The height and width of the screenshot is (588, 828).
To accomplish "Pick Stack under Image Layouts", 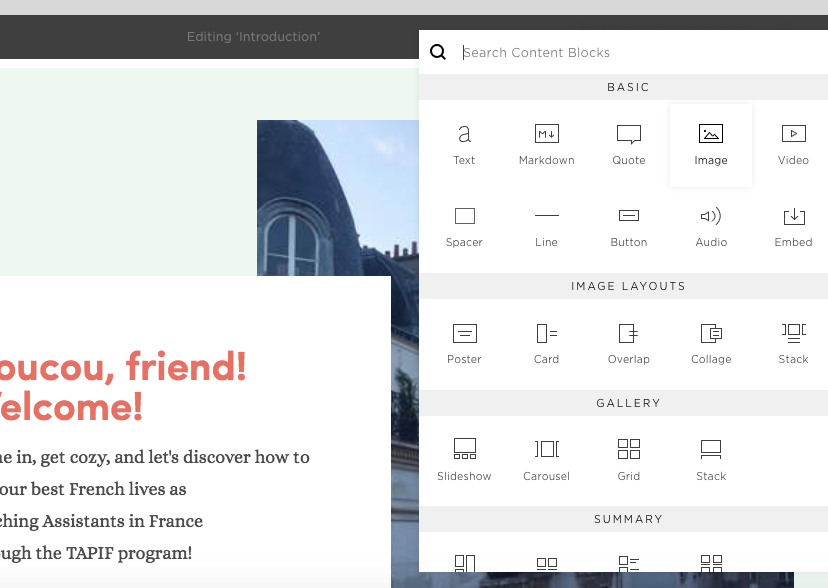I will click(793, 344).
